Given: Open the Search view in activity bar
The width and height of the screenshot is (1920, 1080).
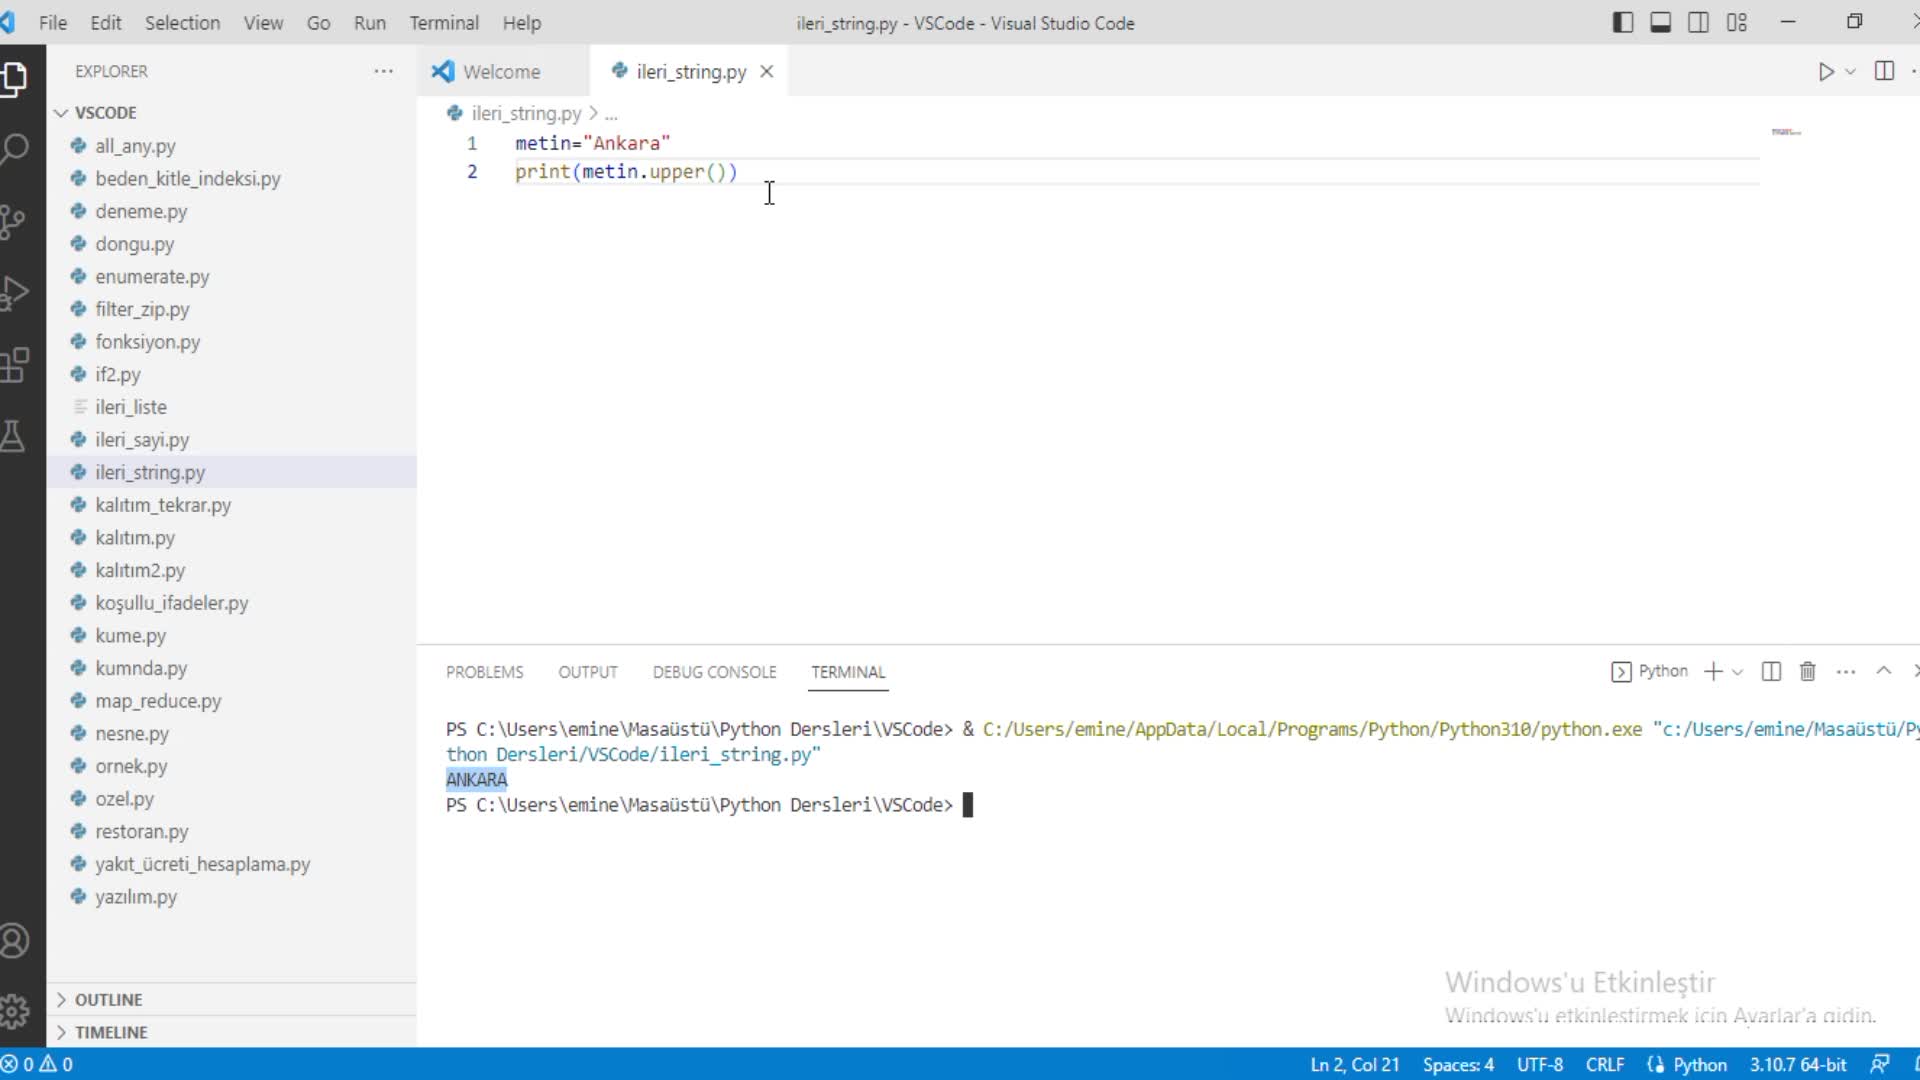Looking at the screenshot, I should point(14,150).
